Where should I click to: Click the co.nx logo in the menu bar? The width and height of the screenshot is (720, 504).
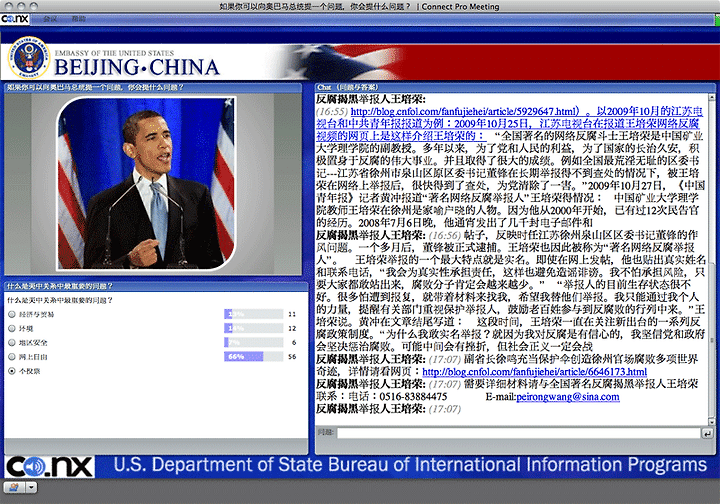15,19
